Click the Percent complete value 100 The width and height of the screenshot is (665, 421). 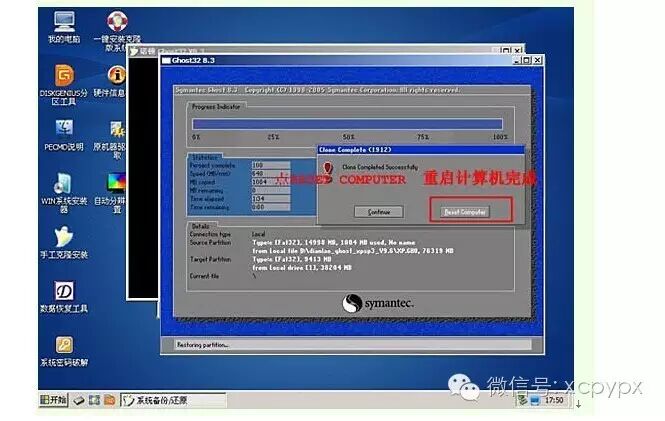[271, 165]
